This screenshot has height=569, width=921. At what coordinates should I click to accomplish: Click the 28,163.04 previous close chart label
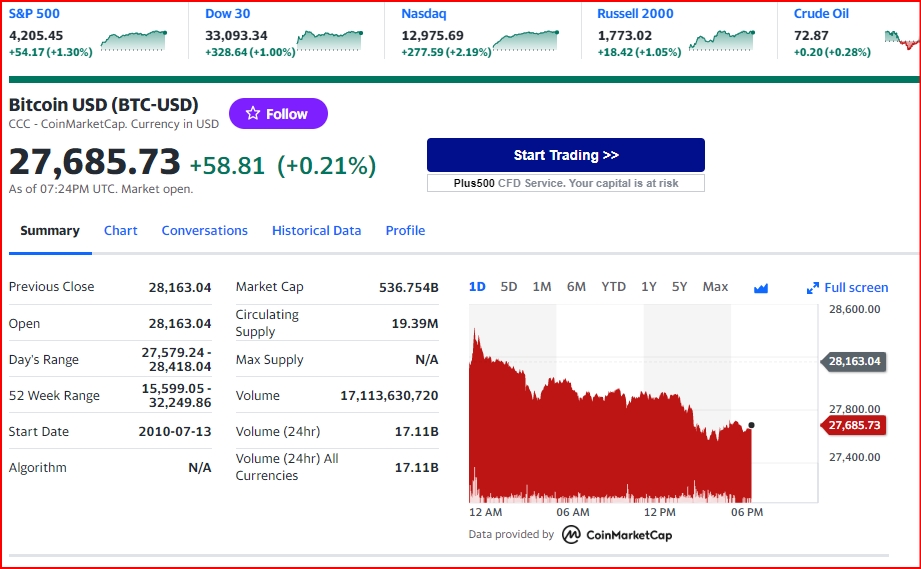click(853, 361)
